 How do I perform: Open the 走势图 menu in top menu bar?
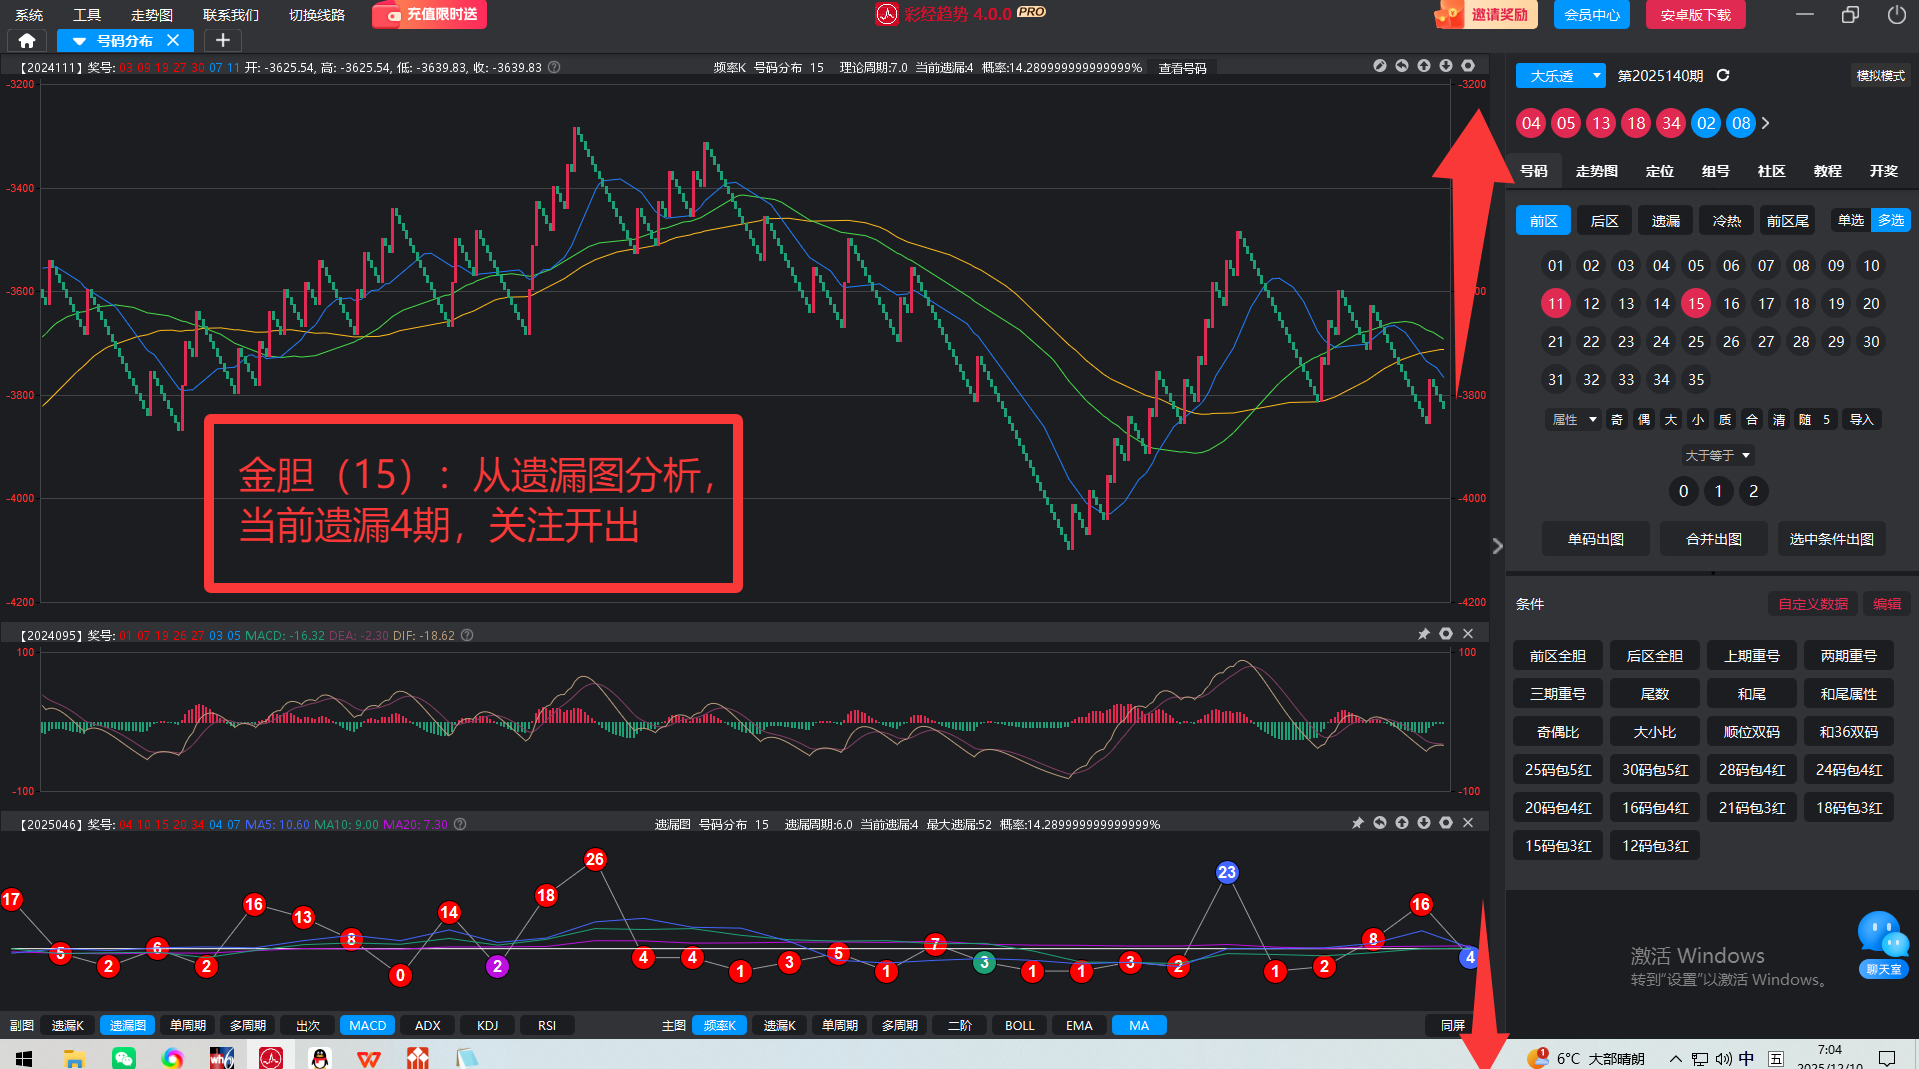[152, 15]
